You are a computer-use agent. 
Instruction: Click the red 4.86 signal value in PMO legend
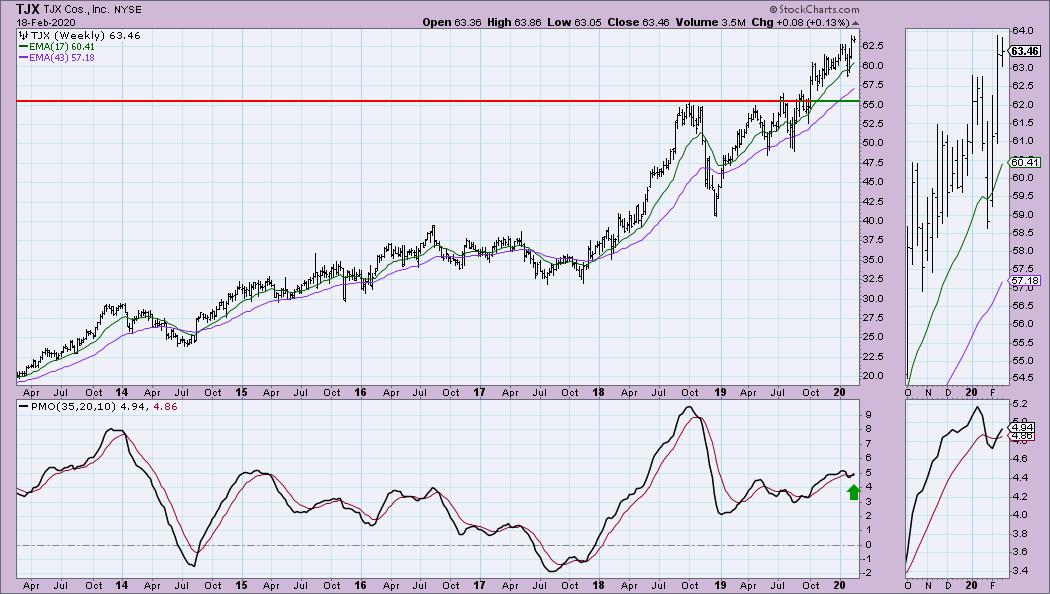[x=165, y=406]
